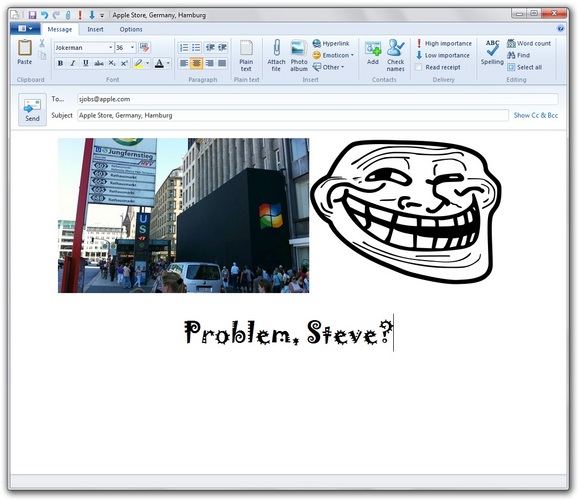Add a contact with the Add button
This screenshot has width=579, height=500.
coord(373,53)
